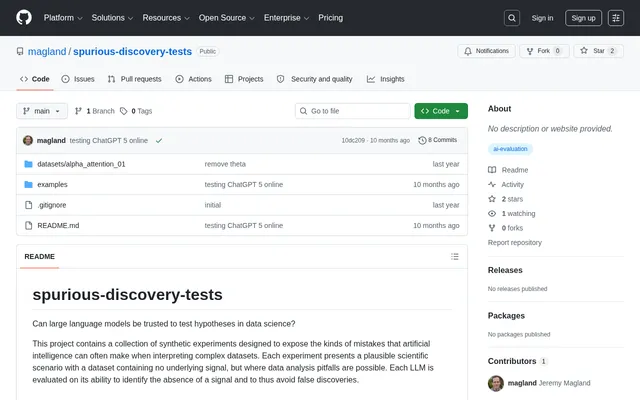This screenshot has width=640, height=400.
Task: Click the .gitignore file icon
Action: [x=28, y=205]
